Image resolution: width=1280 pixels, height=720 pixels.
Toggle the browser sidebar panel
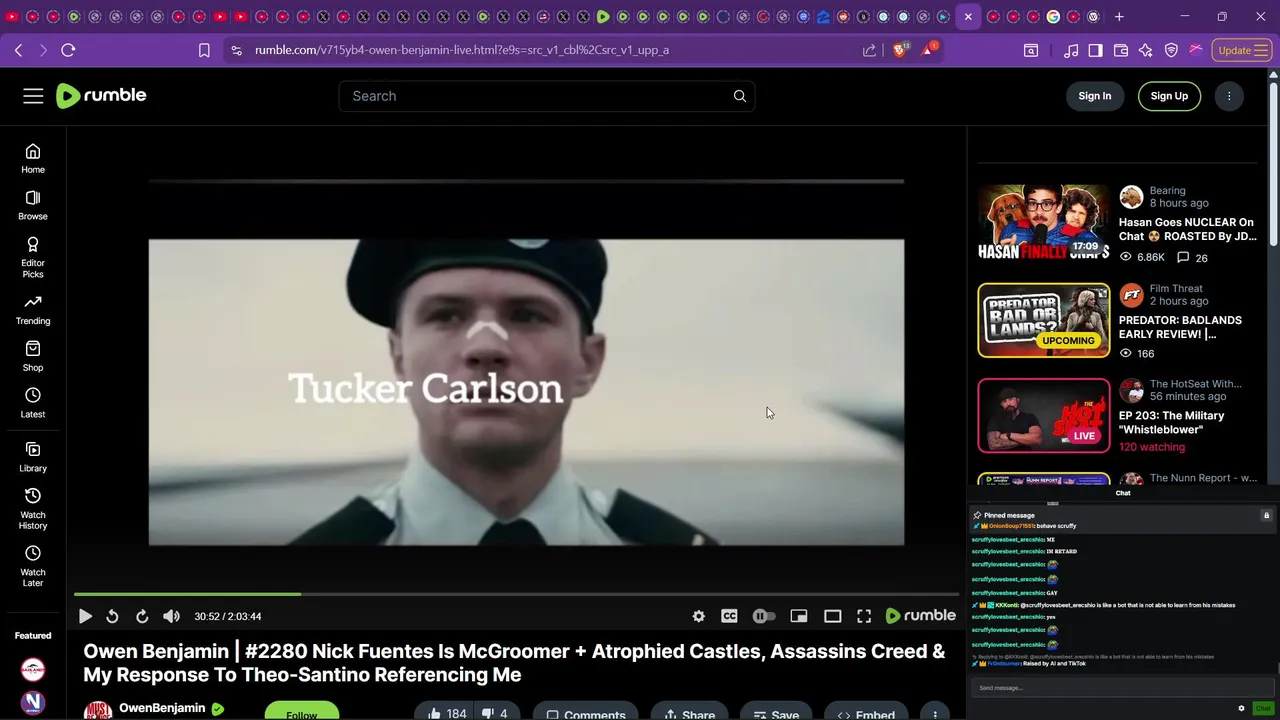[1095, 50]
